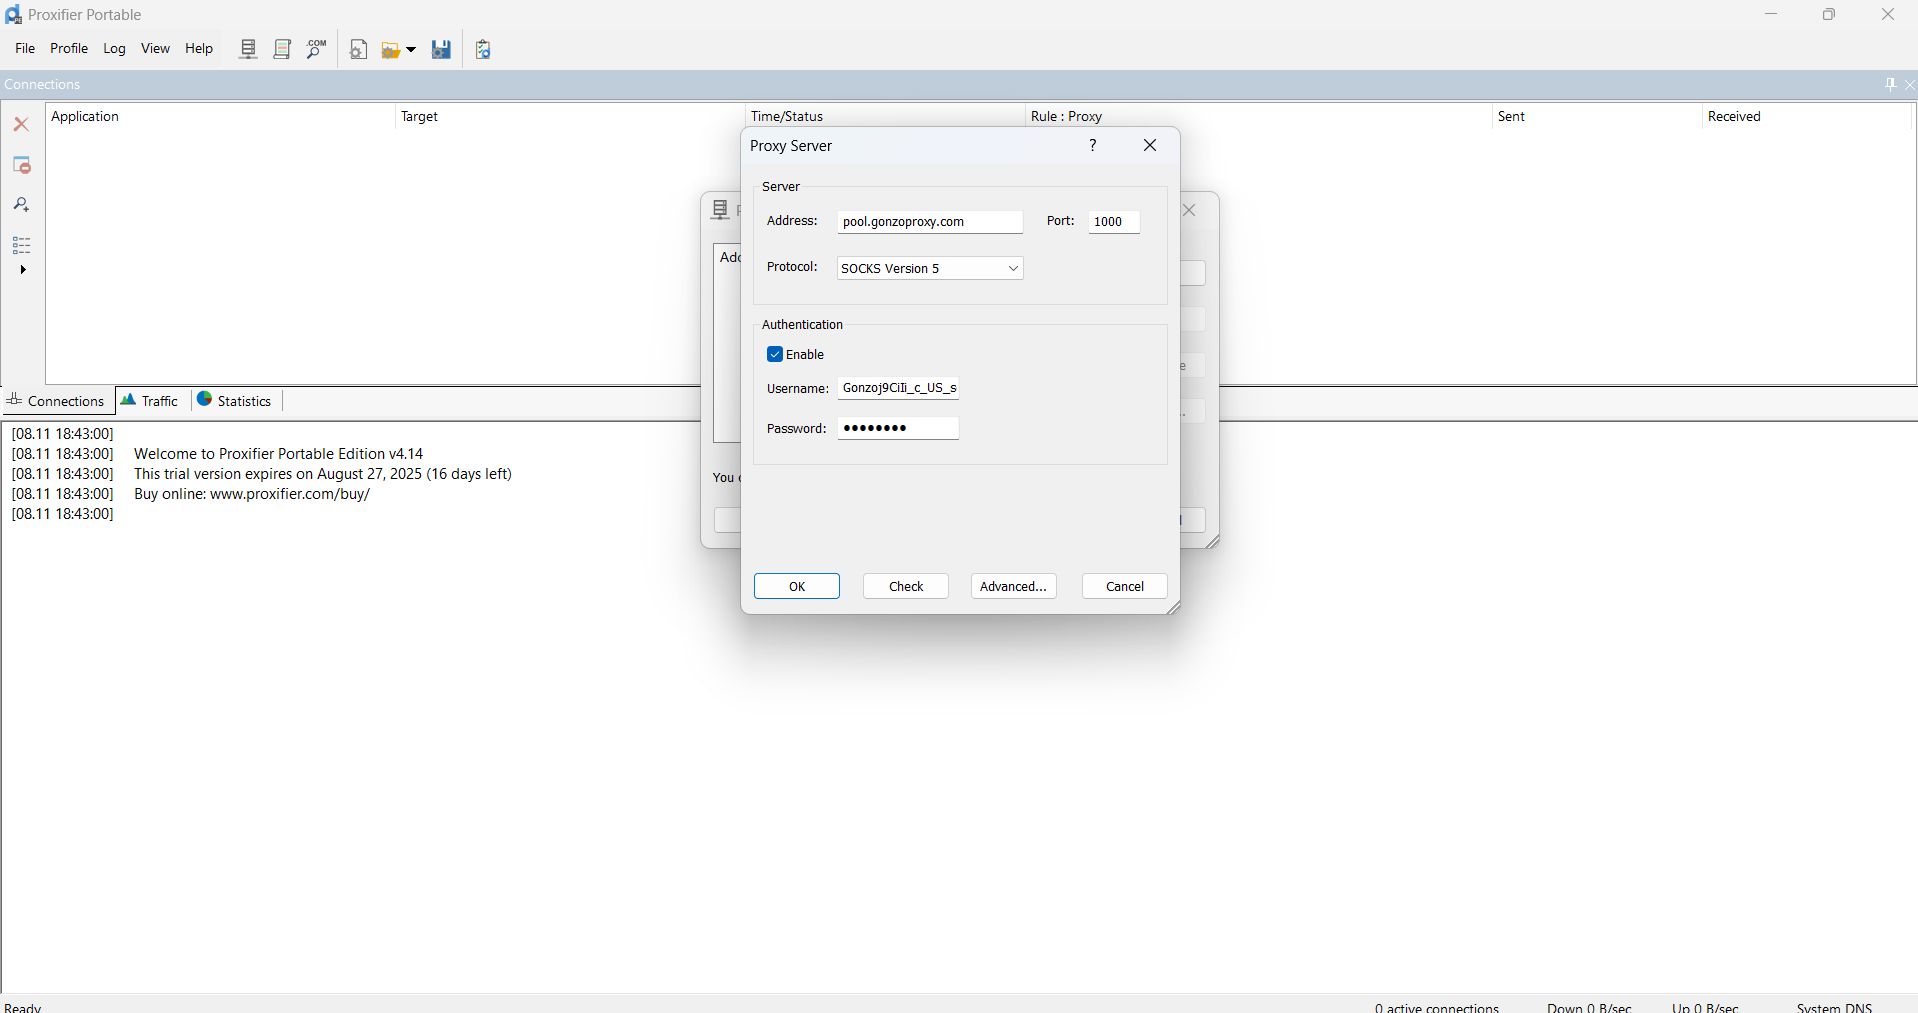Expand the open profile dropdown arrow
Viewport: 1918px width, 1013px height.
[x=411, y=50]
